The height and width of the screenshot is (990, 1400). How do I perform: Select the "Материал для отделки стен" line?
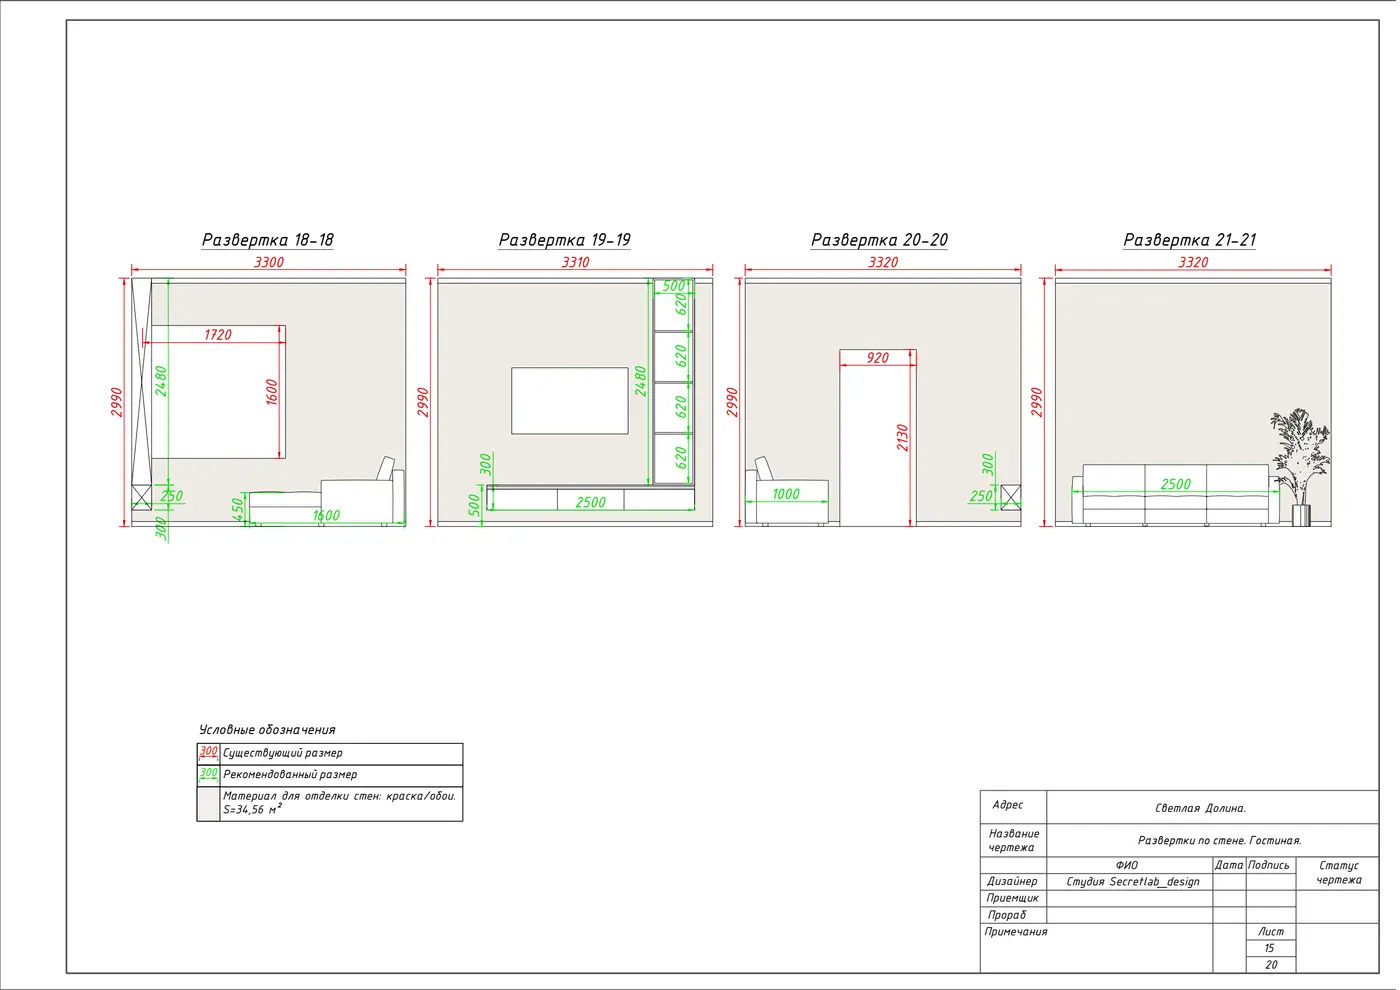point(339,796)
